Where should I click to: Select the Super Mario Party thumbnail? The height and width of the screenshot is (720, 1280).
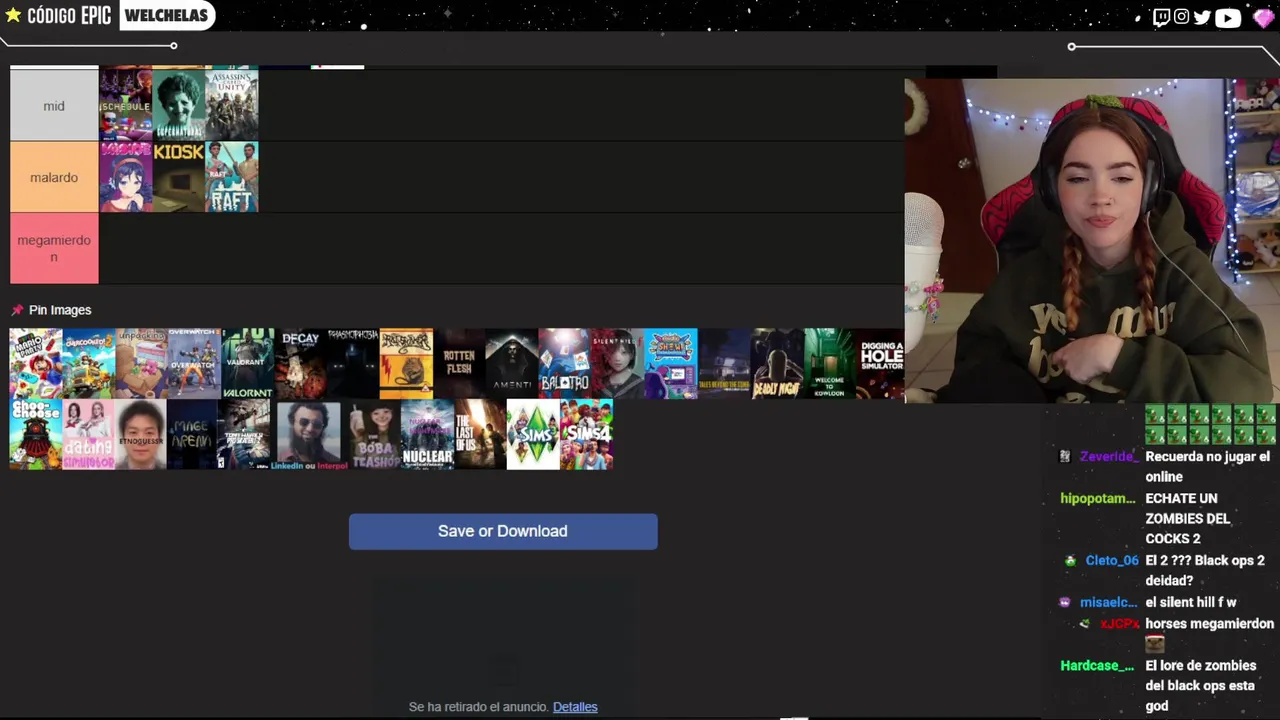(x=36, y=364)
